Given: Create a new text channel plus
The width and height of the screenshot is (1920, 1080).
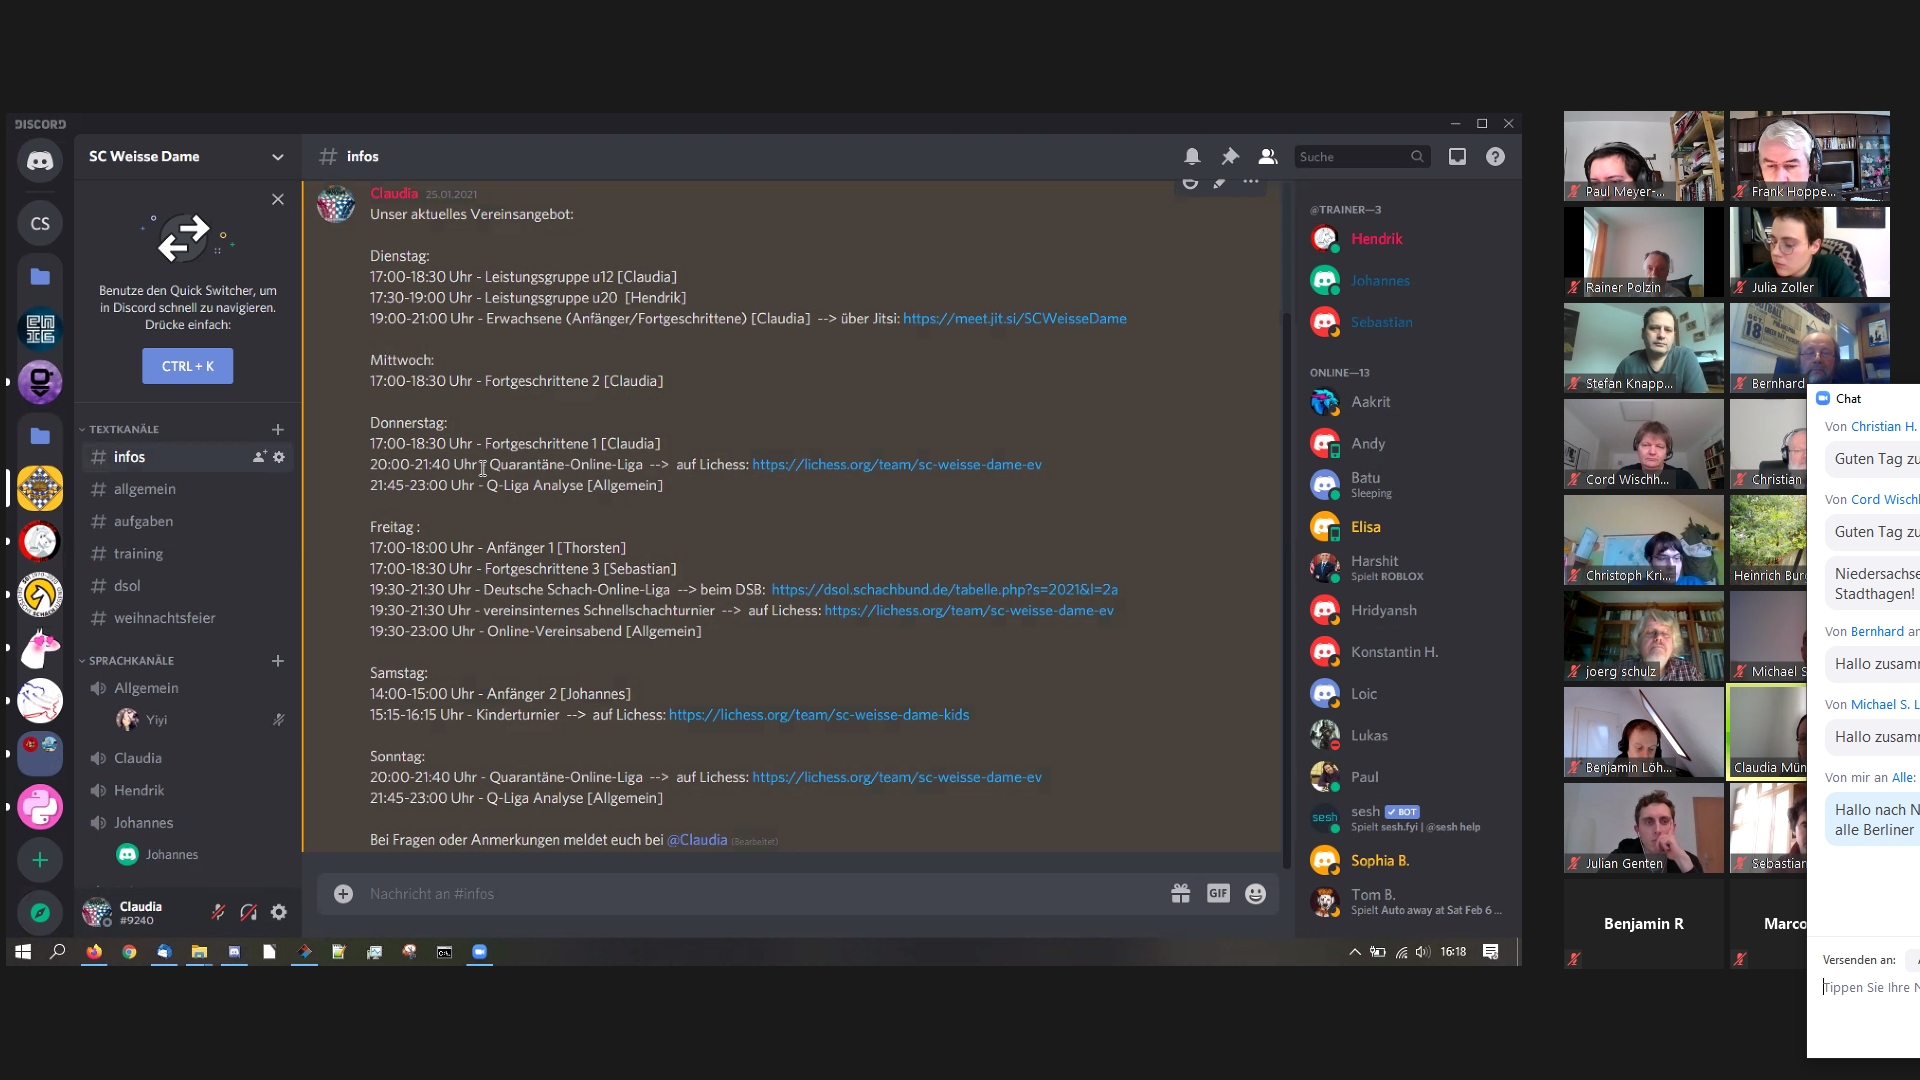Looking at the screenshot, I should (278, 429).
